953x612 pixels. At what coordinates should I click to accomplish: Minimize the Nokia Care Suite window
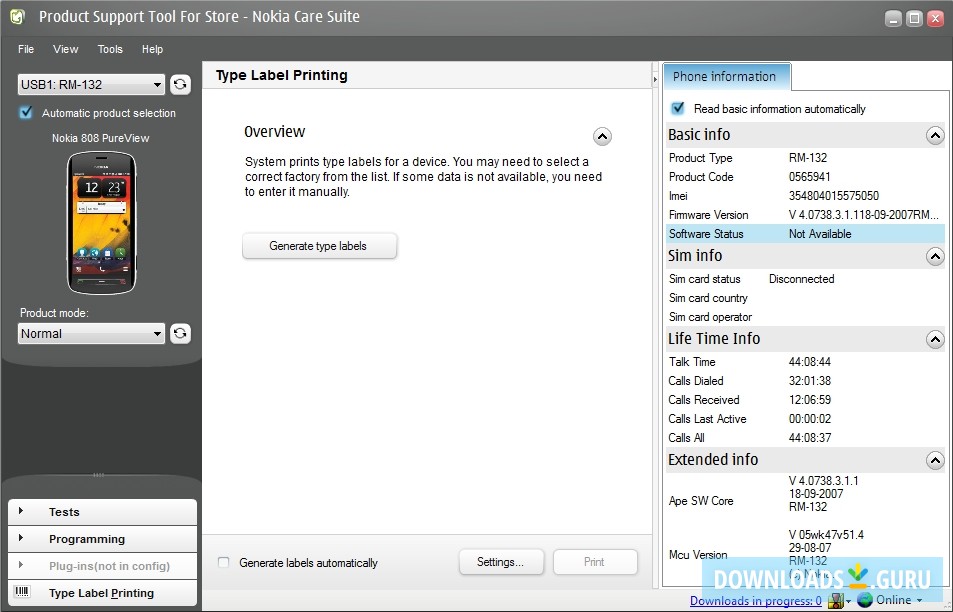coord(893,19)
